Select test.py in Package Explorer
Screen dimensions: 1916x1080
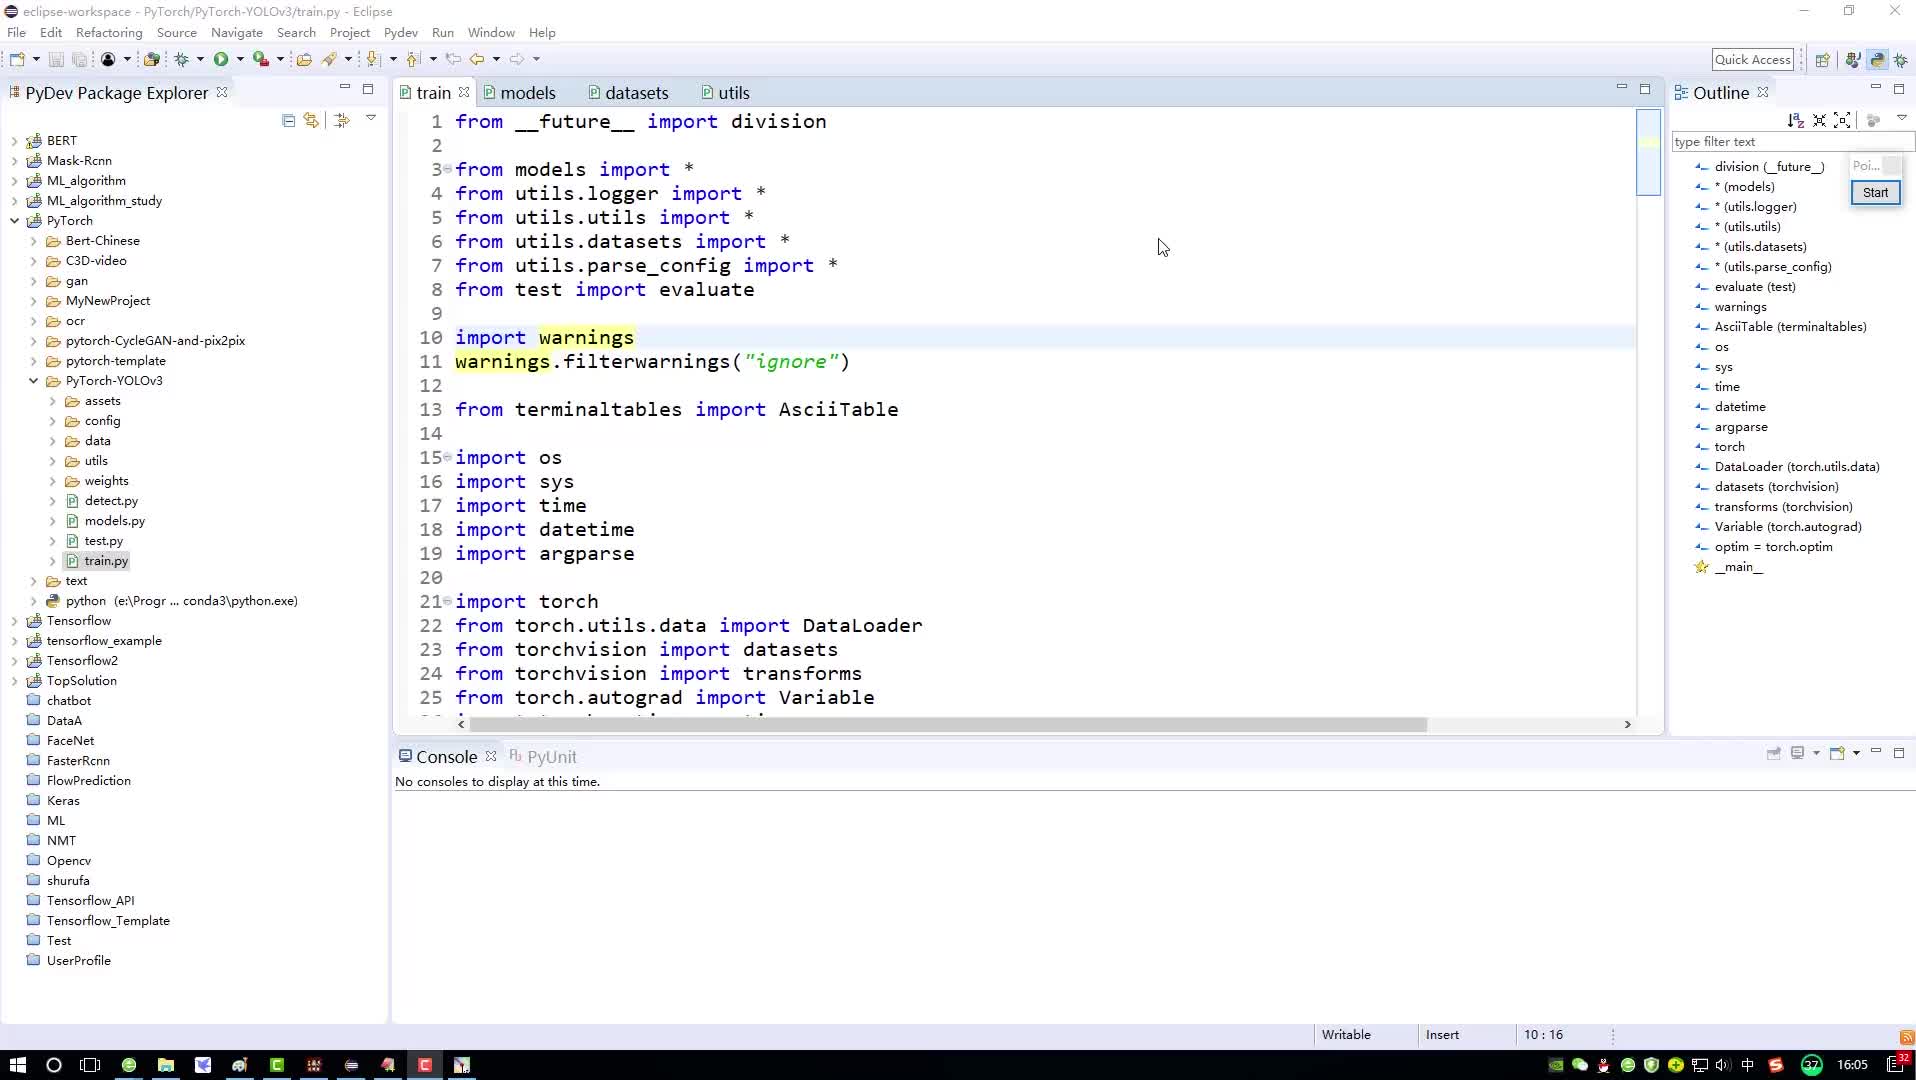pyautogui.click(x=103, y=541)
